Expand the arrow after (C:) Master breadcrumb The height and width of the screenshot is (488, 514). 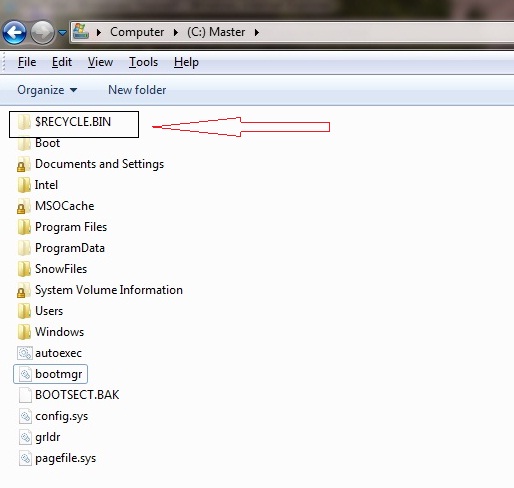click(x=256, y=32)
